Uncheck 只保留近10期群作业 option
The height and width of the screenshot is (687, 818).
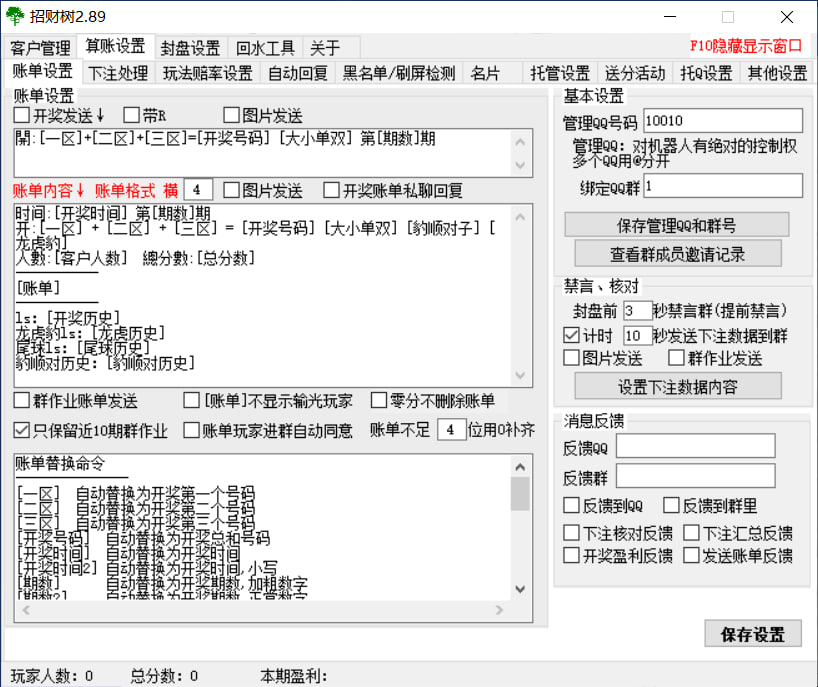22,431
